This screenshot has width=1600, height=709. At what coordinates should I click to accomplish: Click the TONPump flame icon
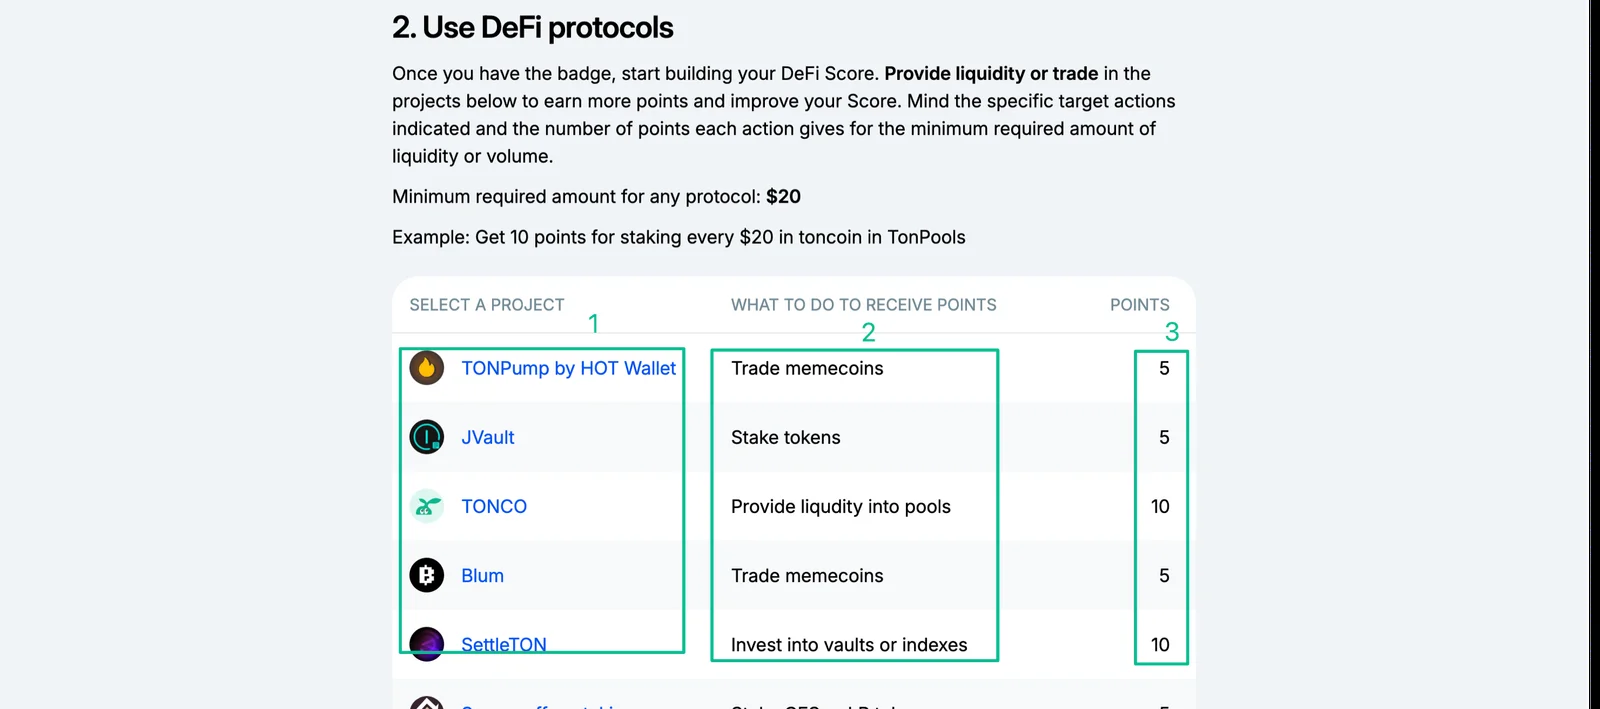pyautogui.click(x=427, y=368)
